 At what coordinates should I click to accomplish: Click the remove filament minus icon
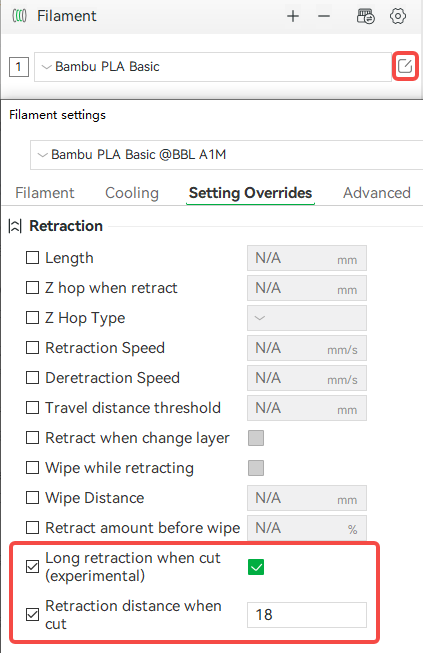(x=323, y=16)
